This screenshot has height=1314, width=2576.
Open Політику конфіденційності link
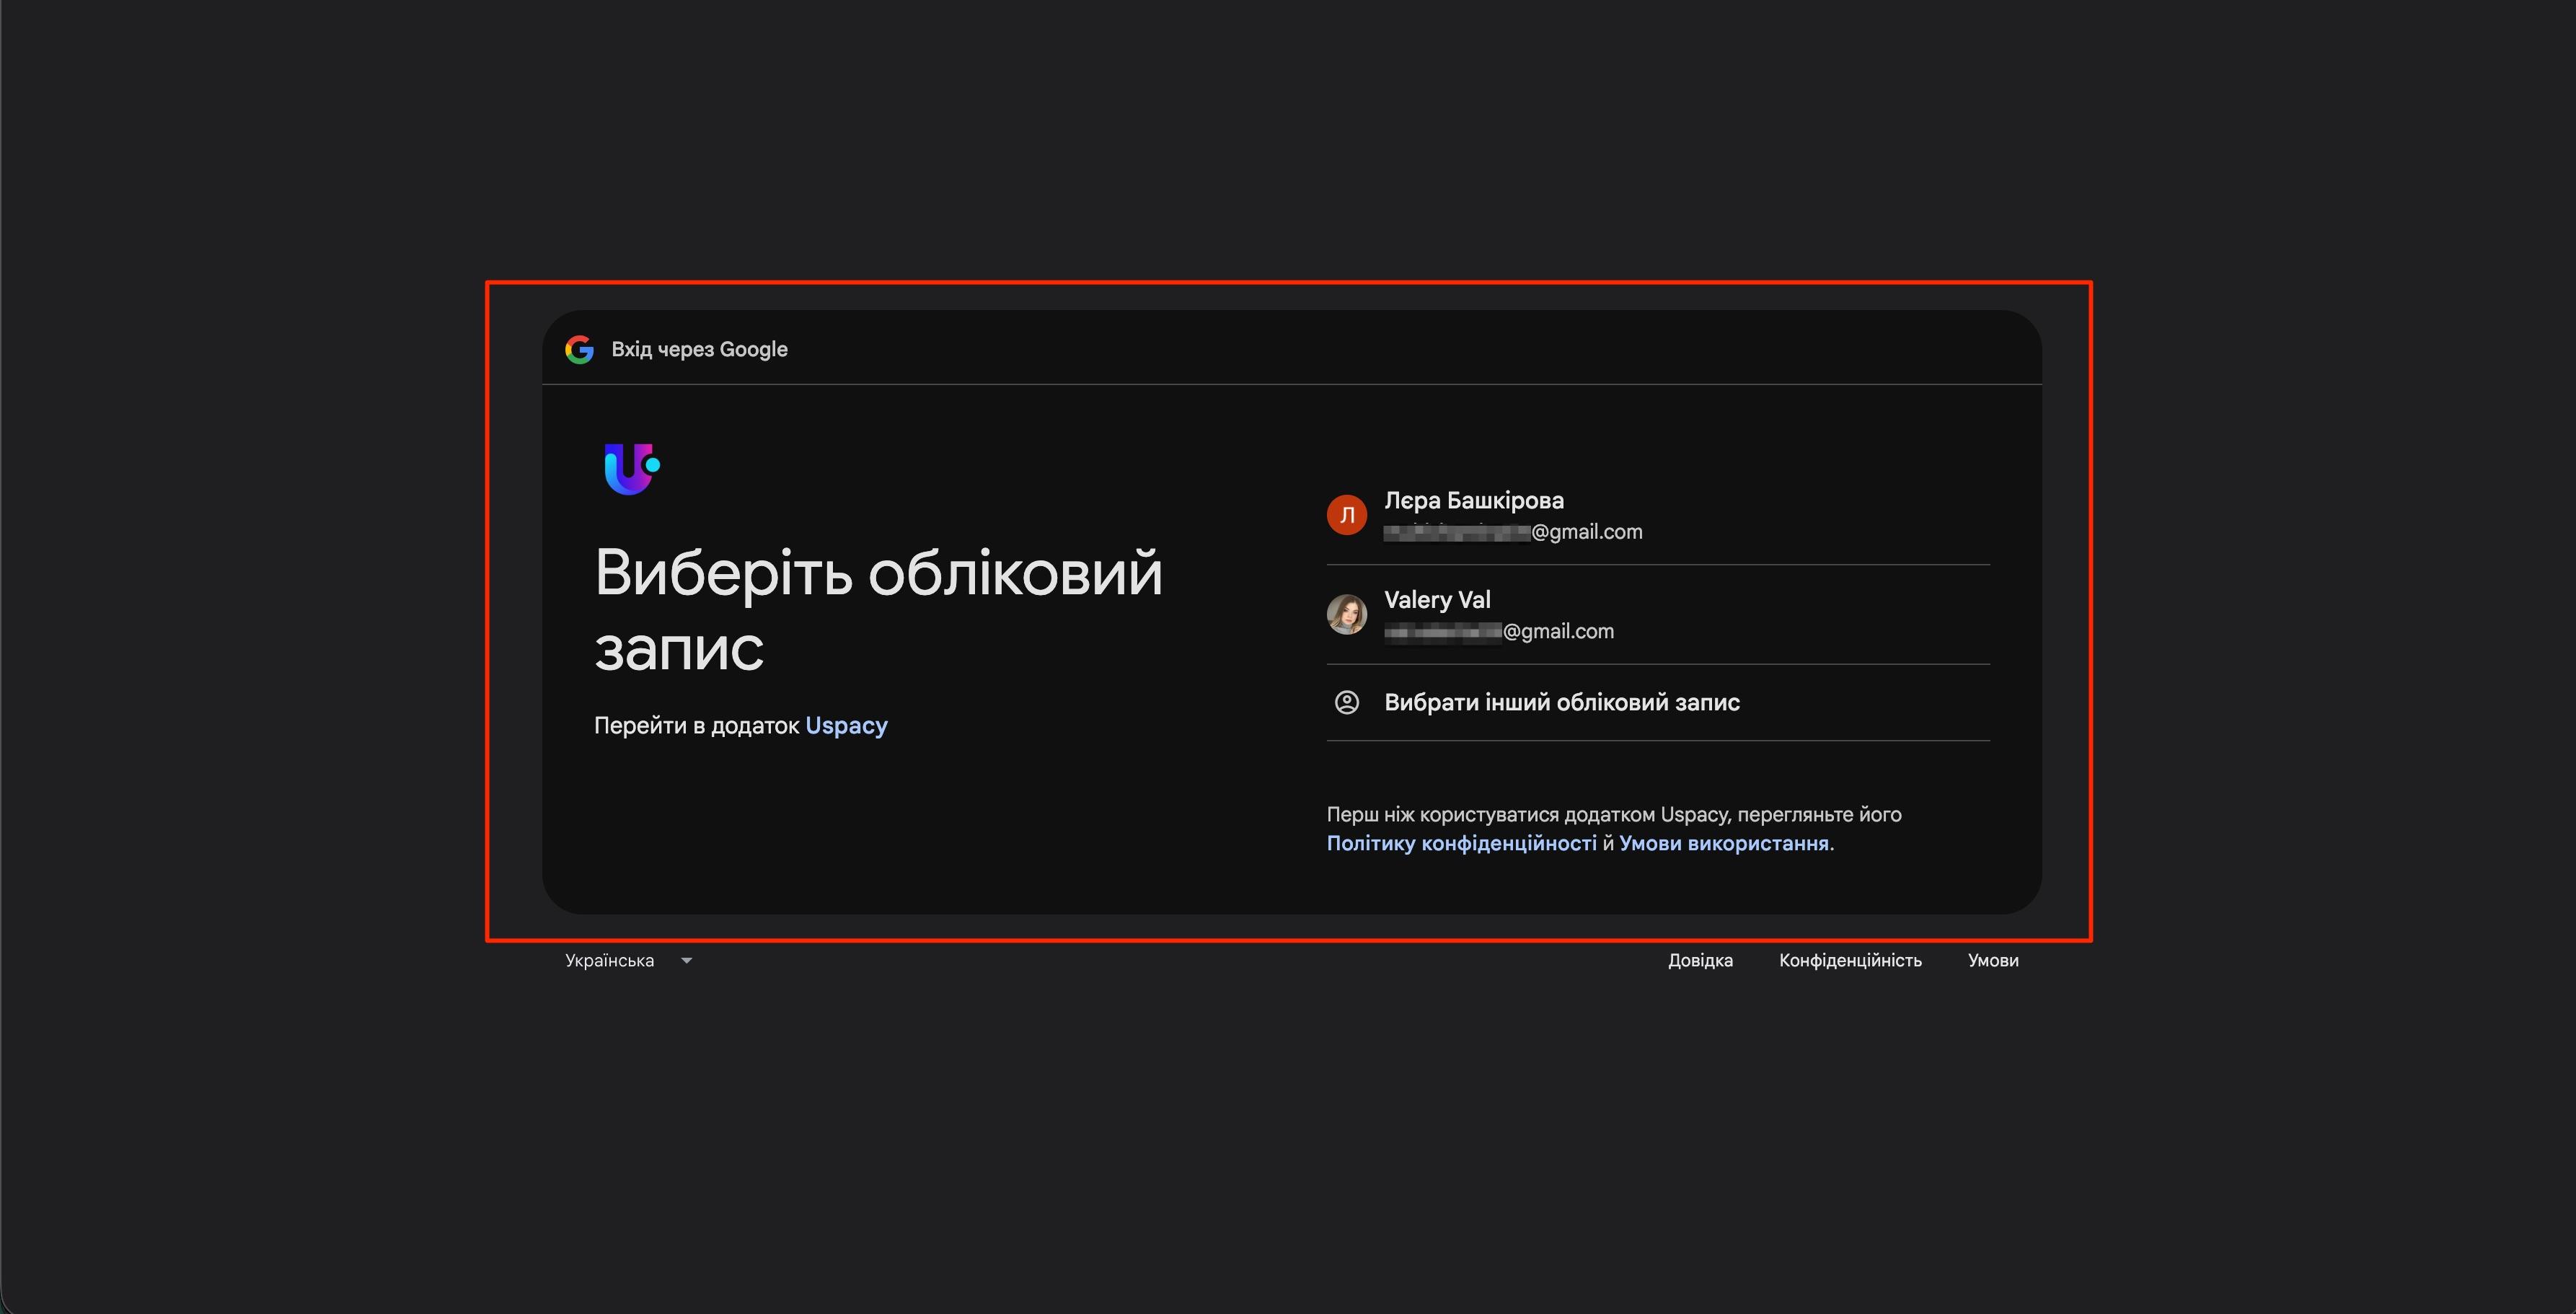click(x=1461, y=843)
